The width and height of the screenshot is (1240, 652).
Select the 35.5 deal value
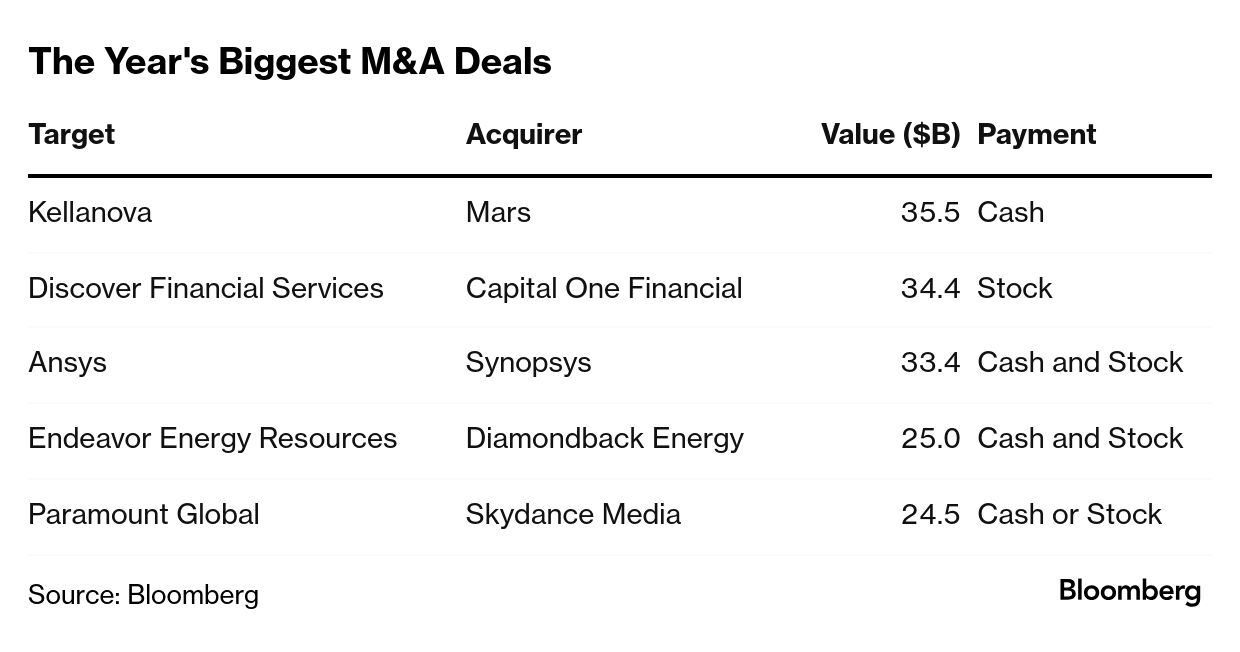click(x=930, y=212)
